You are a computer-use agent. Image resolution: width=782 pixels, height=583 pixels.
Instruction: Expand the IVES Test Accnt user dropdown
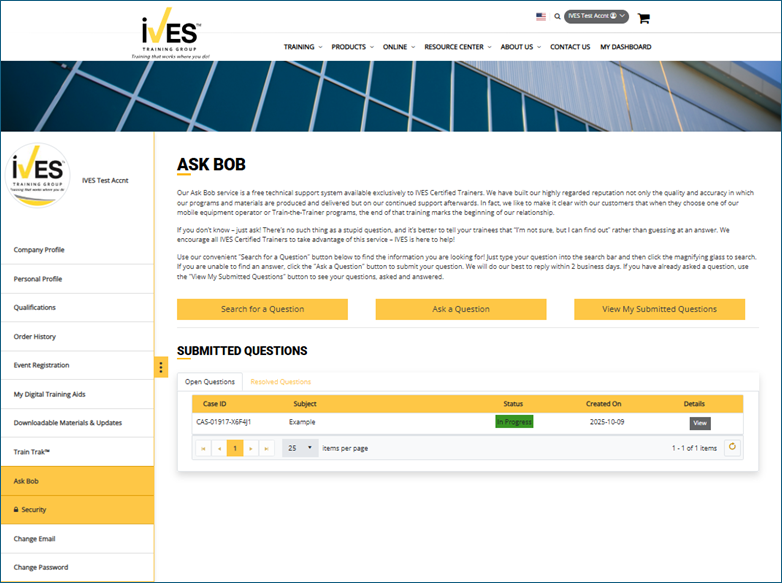596,17
